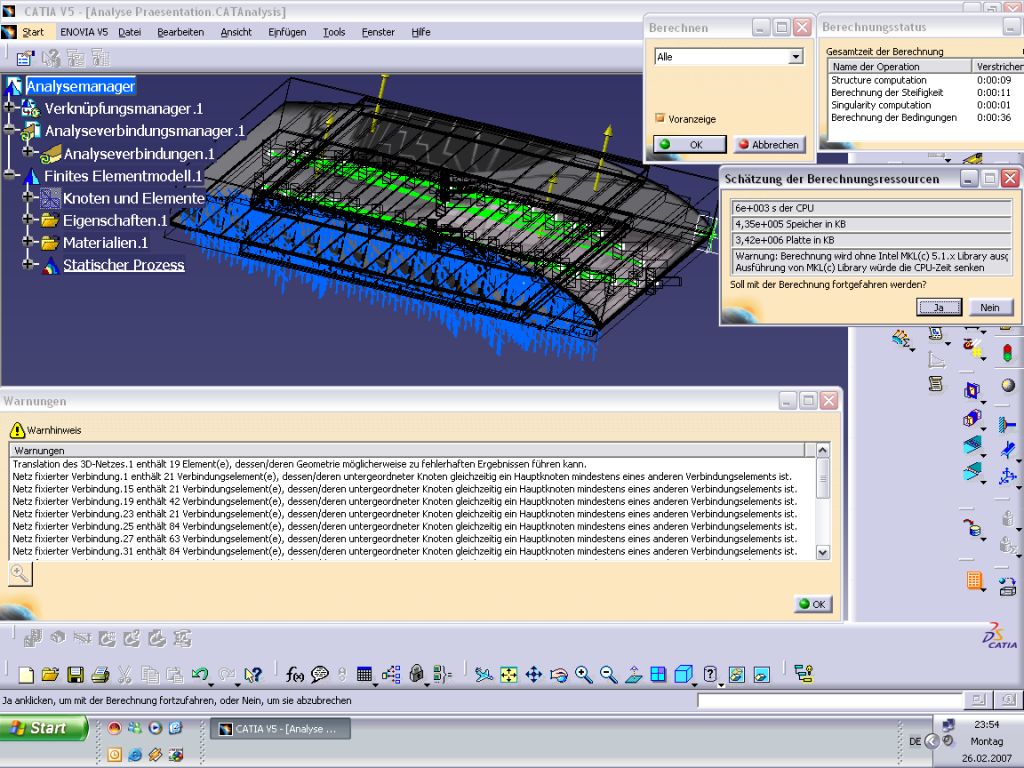Click the traffic light compute icon
Image resolution: width=1024 pixels, height=768 pixels.
(x=1007, y=353)
